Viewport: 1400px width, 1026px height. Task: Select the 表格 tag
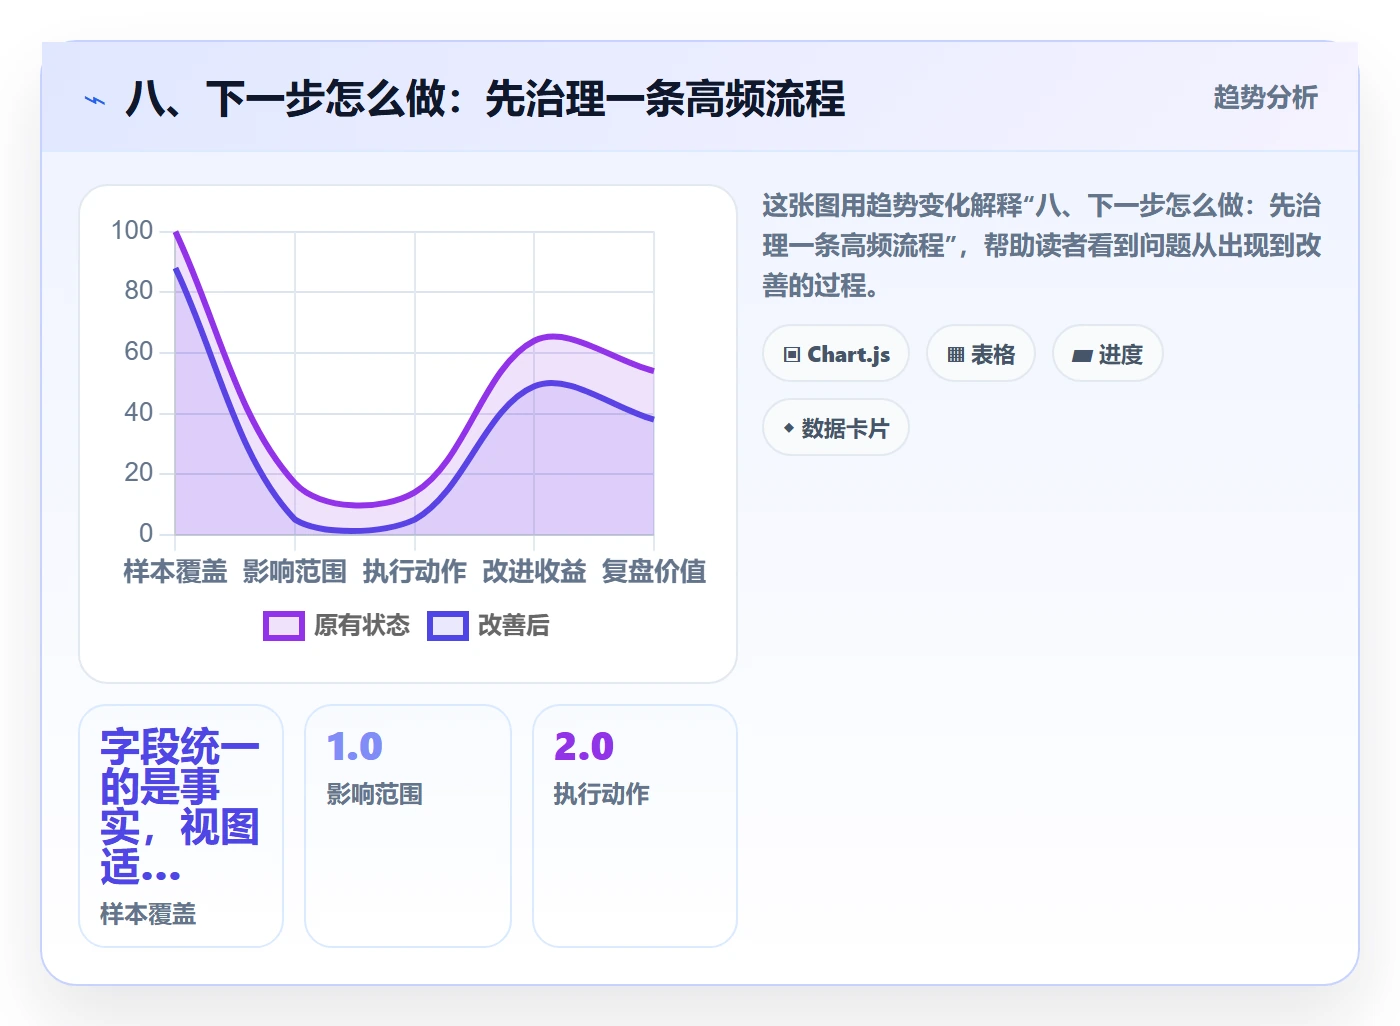981,354
